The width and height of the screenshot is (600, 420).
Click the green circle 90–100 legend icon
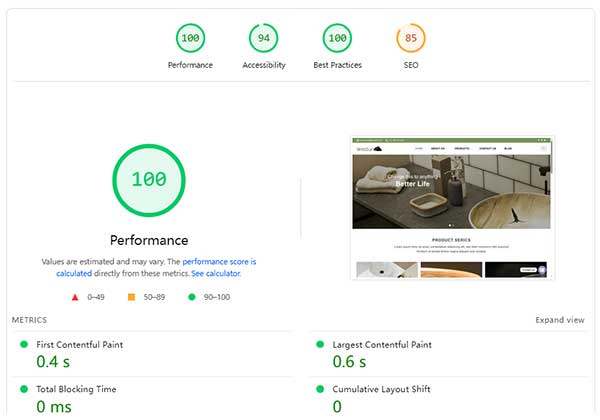[x=191, y=297]
